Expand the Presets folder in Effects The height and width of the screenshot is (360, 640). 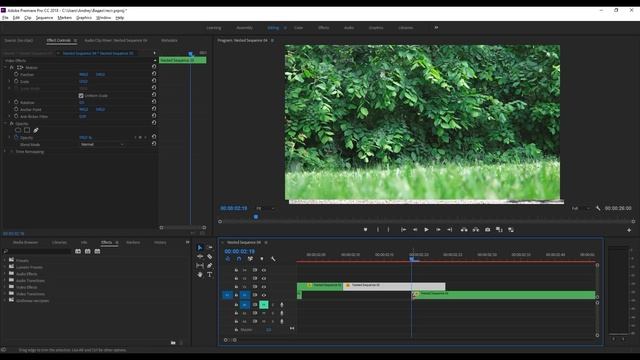point(5,260)
